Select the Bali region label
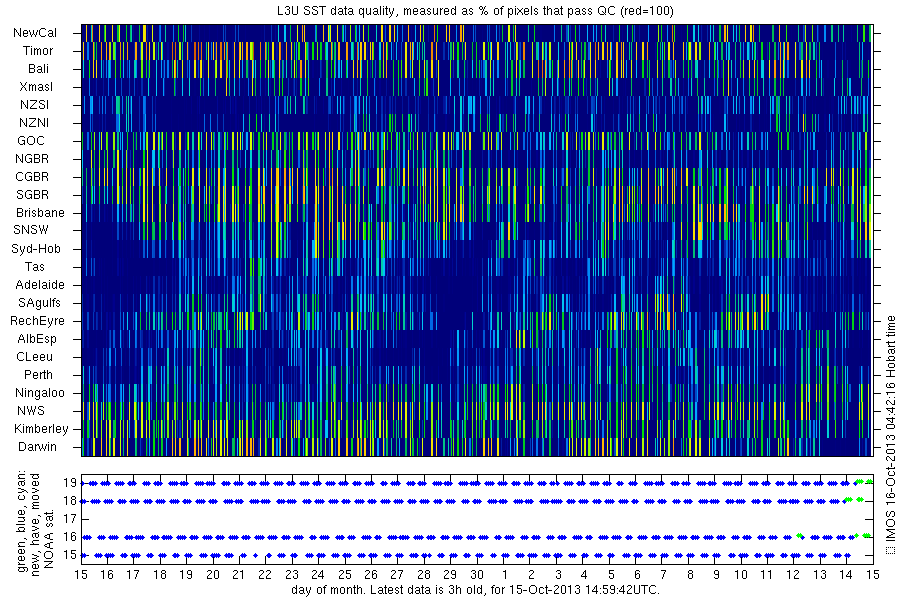900x600 pixels. (38, 68)
